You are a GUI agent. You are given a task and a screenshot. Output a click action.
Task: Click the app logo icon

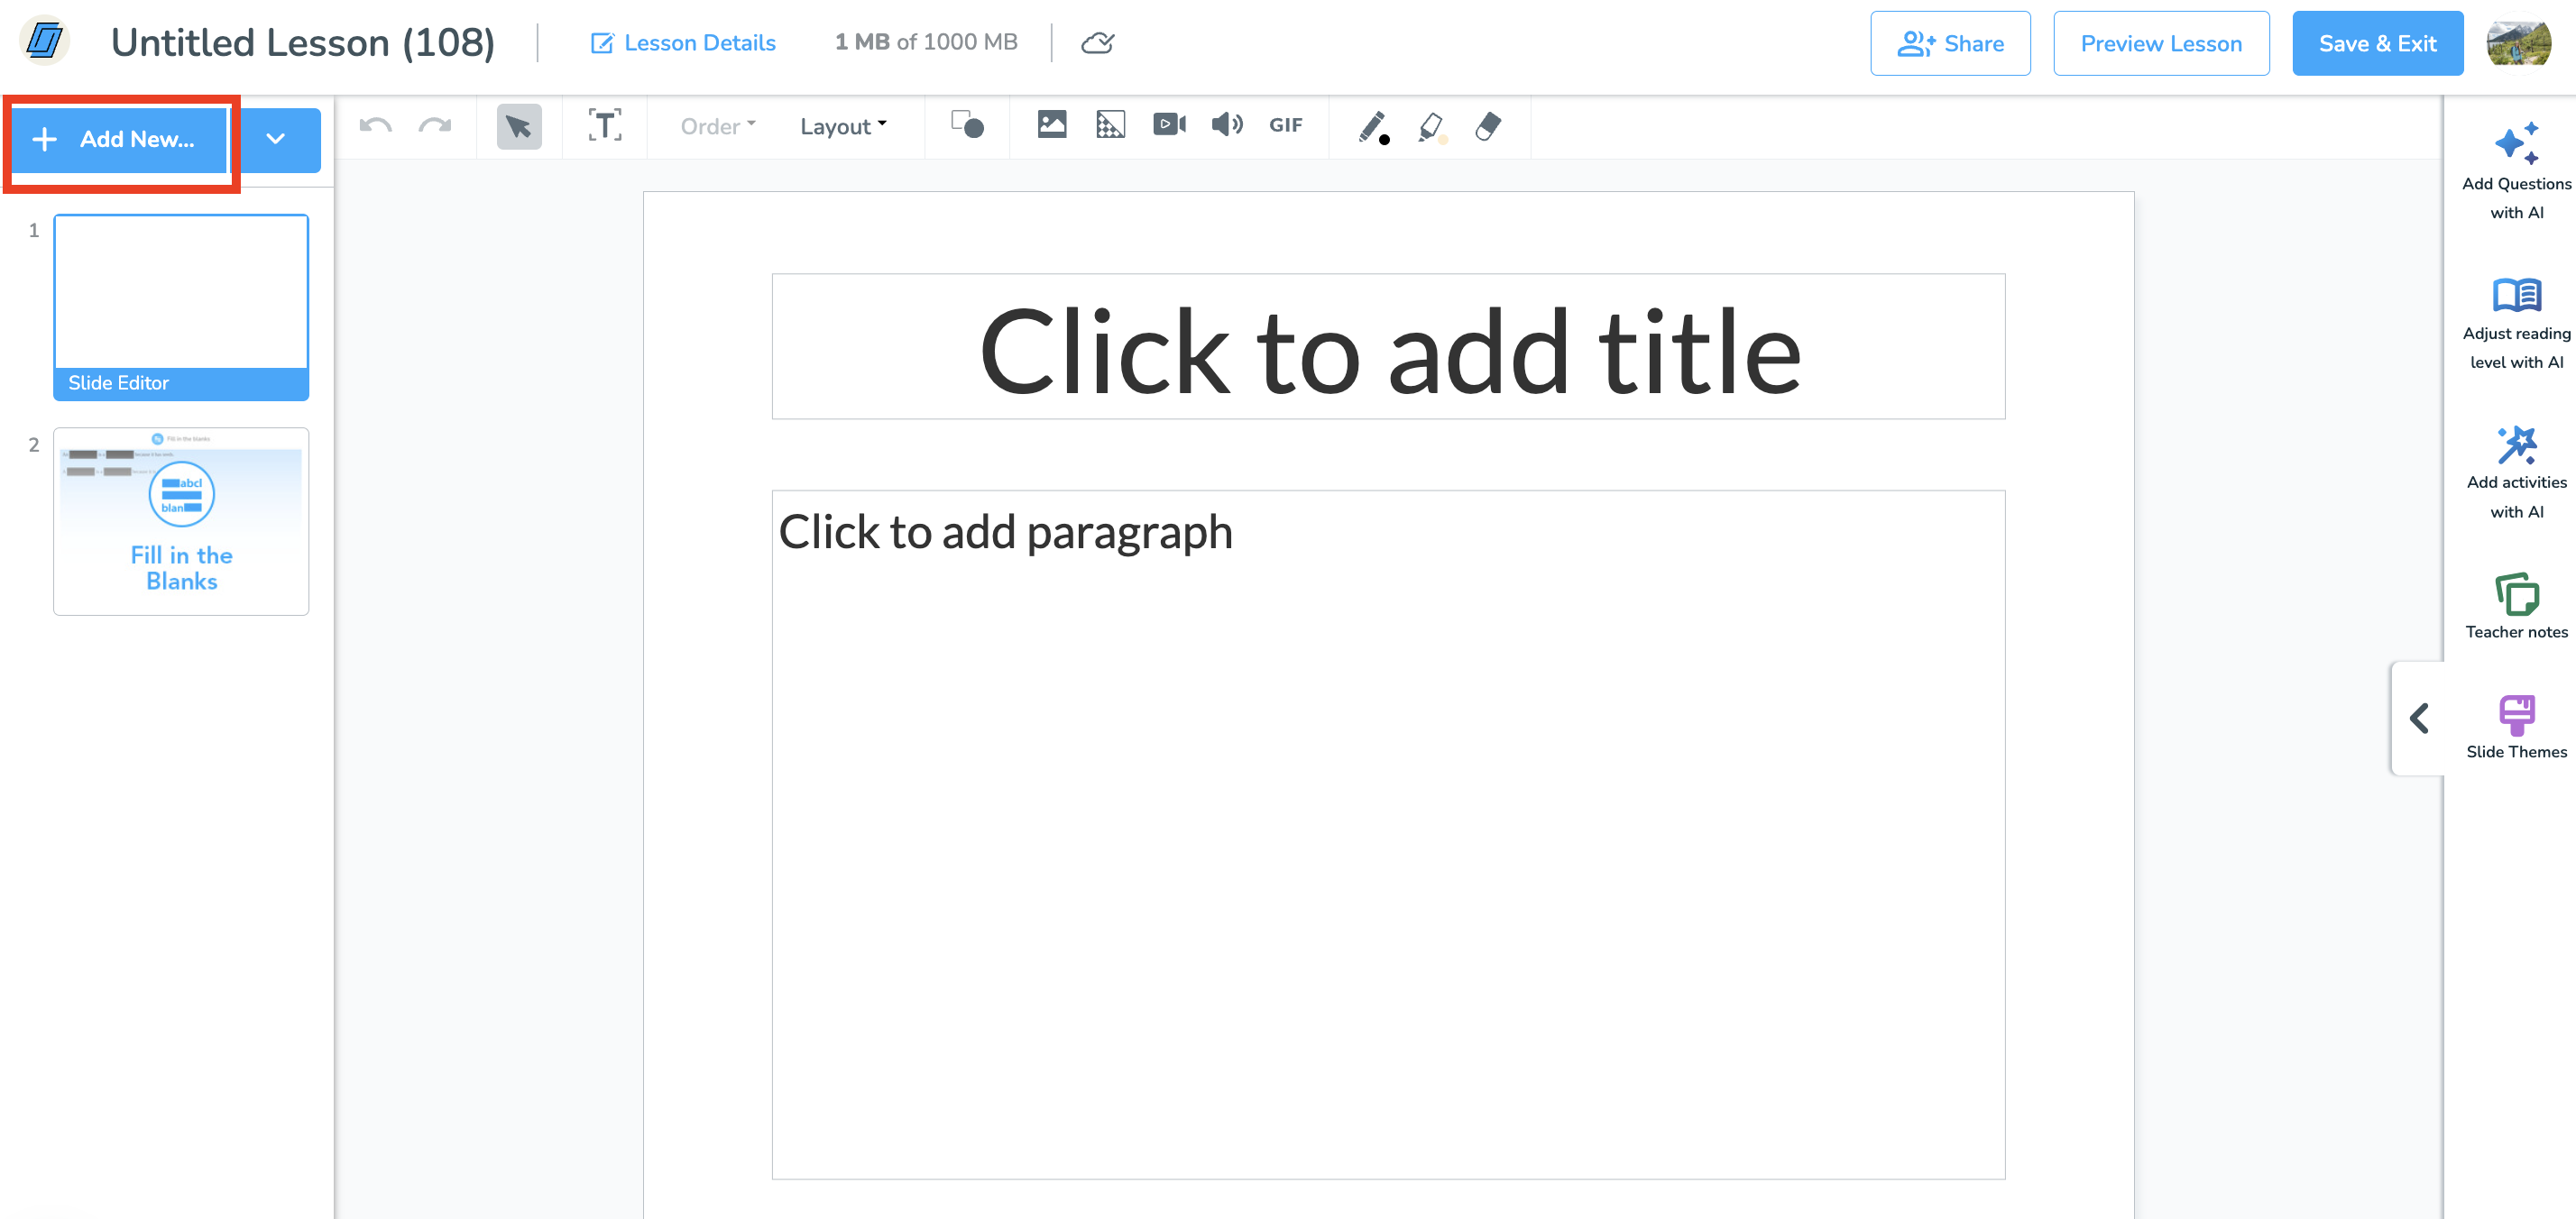pyautogui.click(x=44, y=42)
